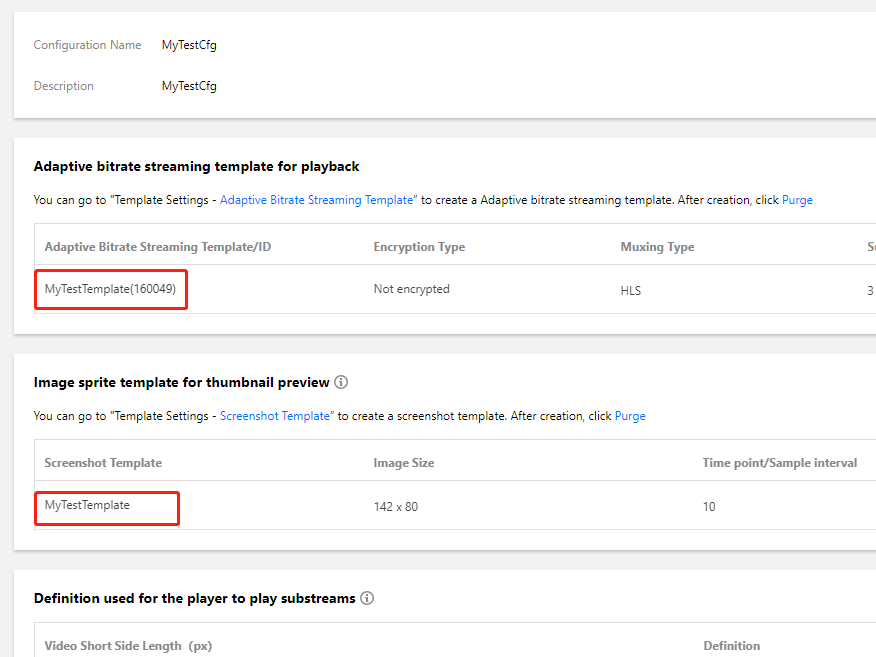Click the sample interval value 10
The width and height of the screenshot is (876, 657).
[709, 507]
